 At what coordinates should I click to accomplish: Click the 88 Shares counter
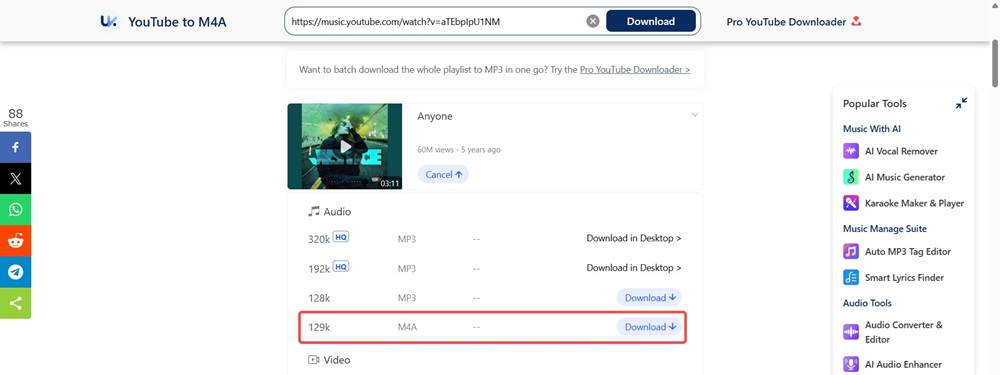(x=15, y=118)
